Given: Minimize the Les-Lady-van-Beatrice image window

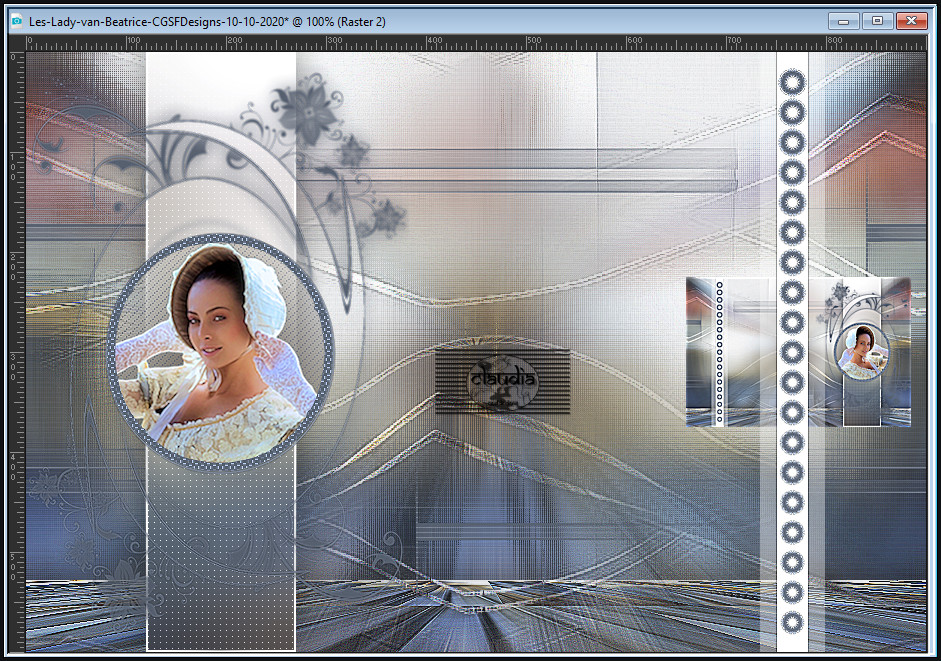Looking at the screenshot, I should pyautogui.click(x=843, y=21).
